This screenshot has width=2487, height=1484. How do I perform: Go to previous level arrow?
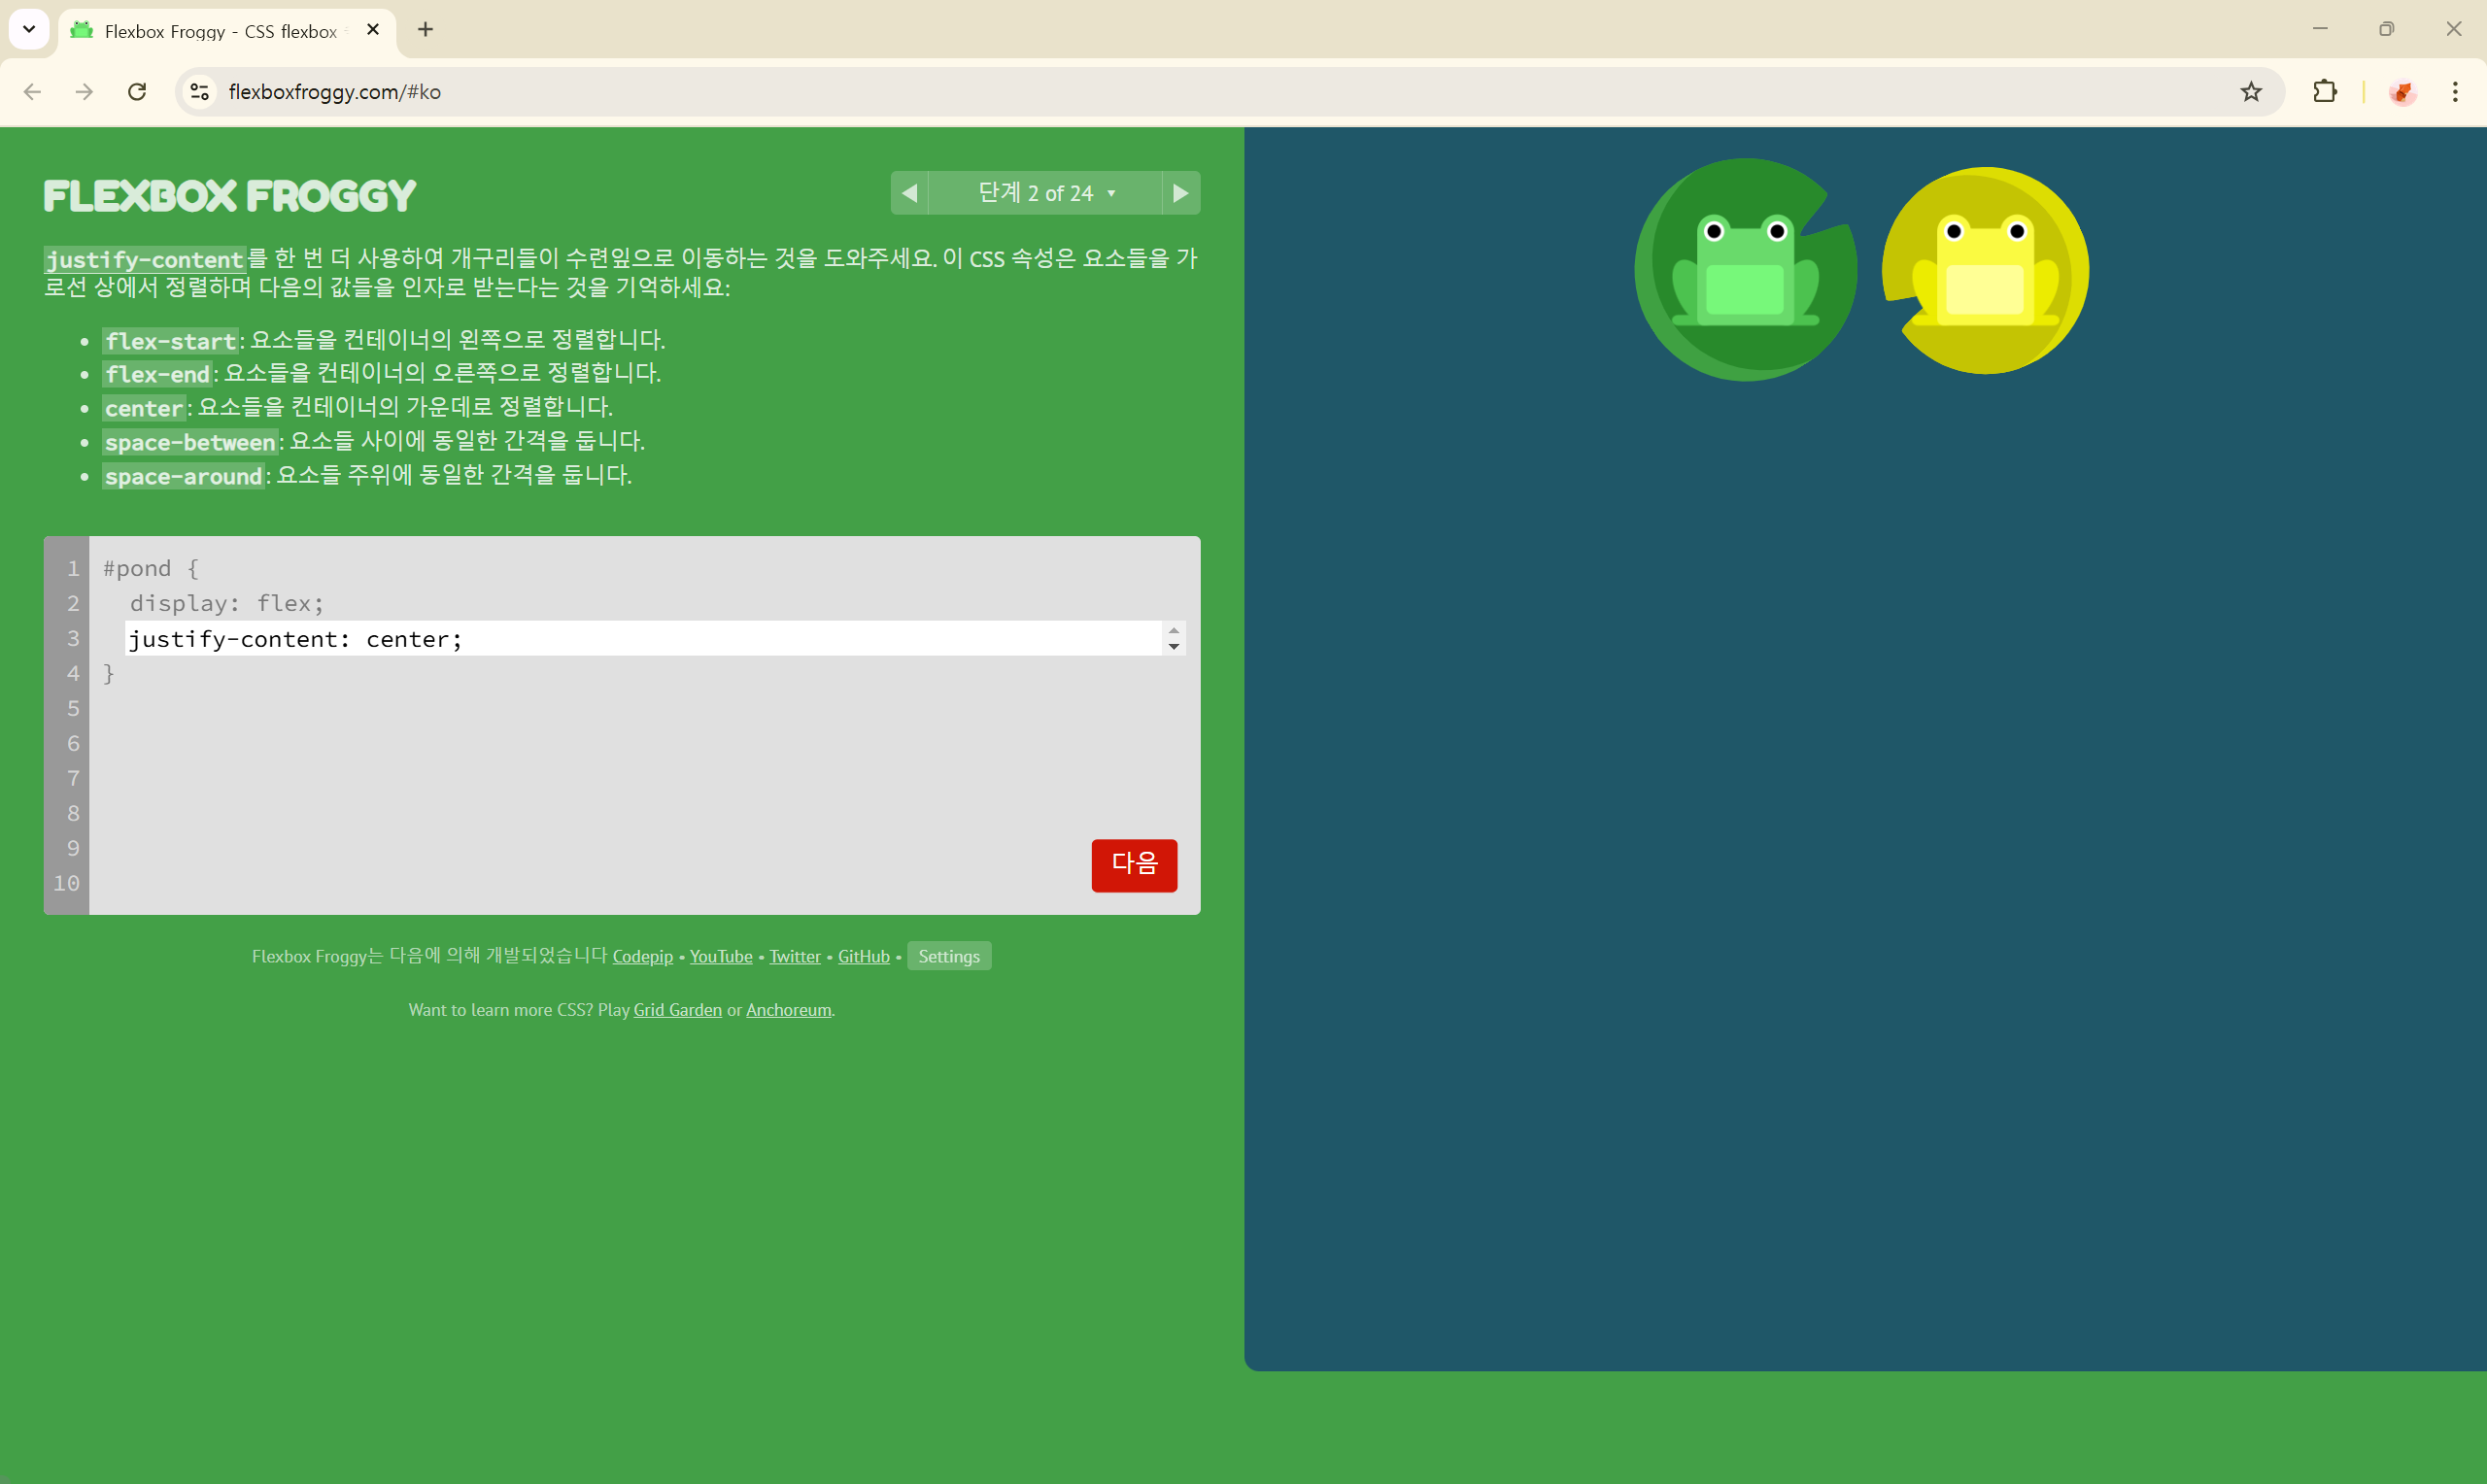point(909,193)
